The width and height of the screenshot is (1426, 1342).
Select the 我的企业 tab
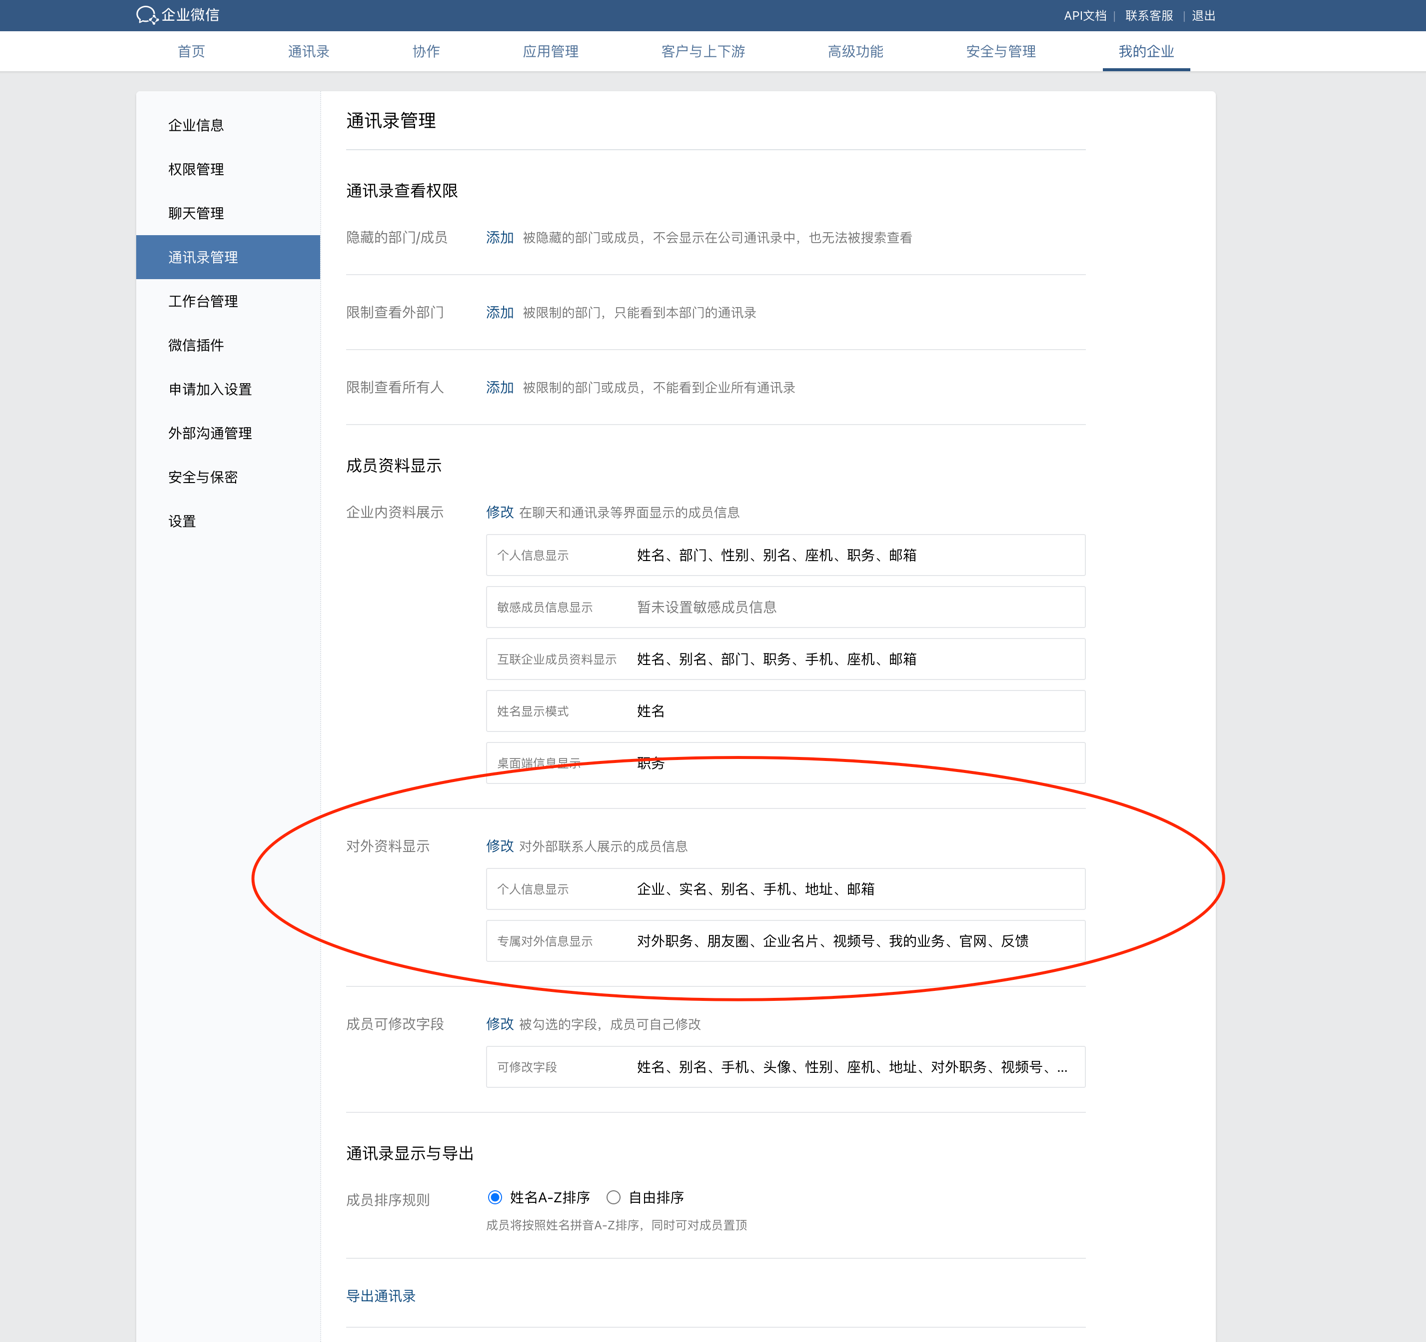tap(1146, 51)
